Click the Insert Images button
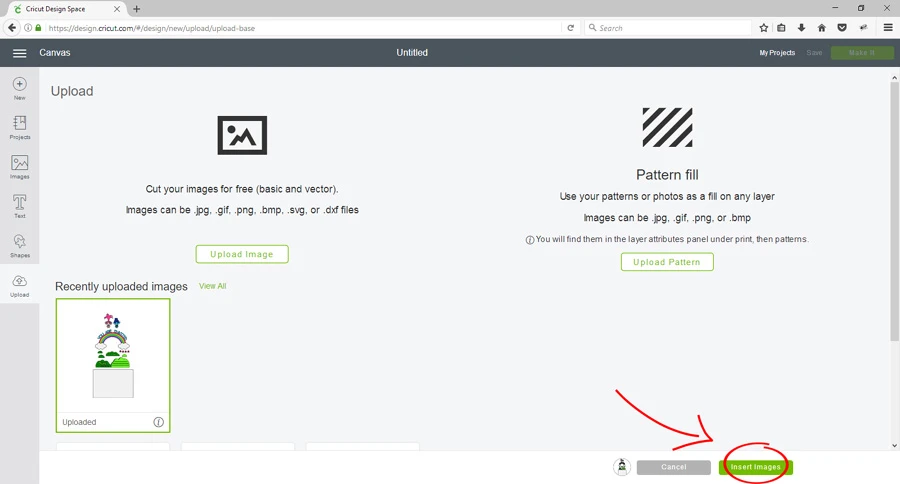The height and width of the screenshot is (484, 900). point(755,467)
